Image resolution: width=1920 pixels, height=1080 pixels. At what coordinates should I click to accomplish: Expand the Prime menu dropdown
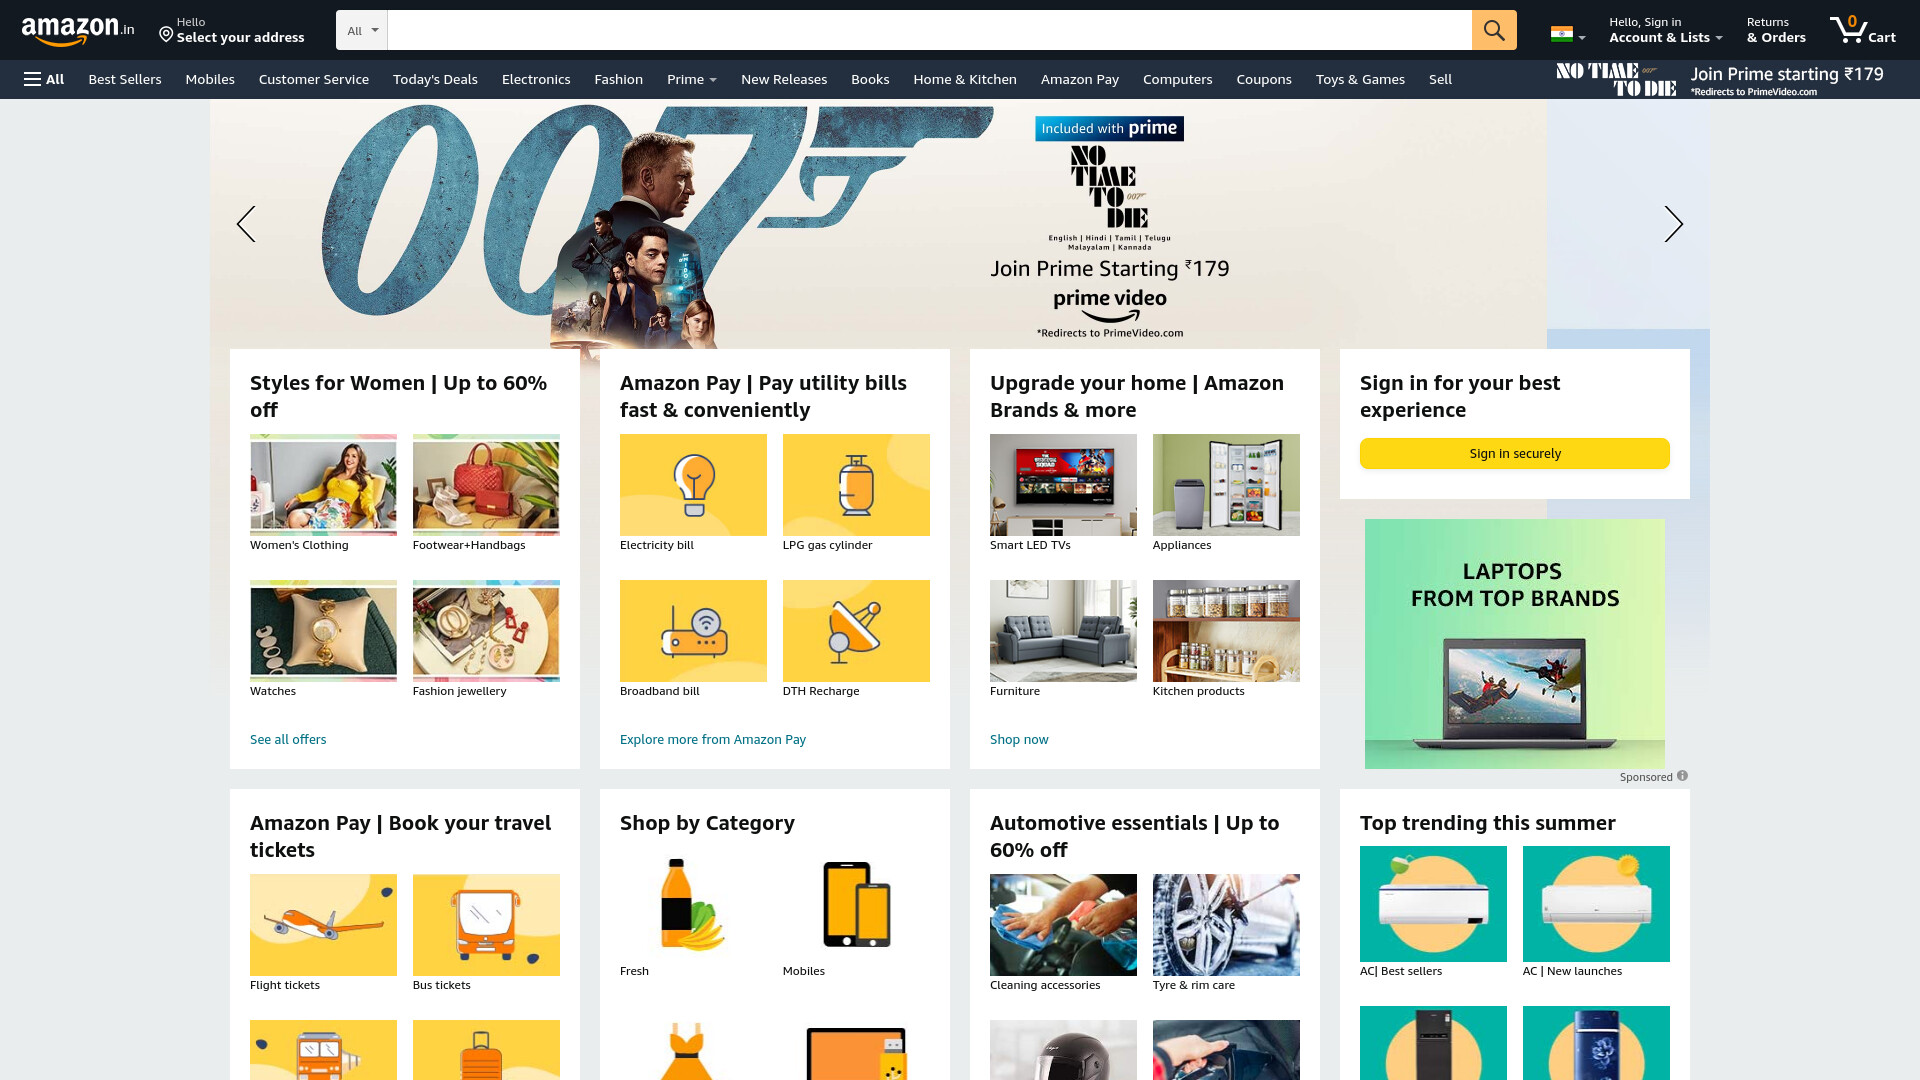point(692,79)
